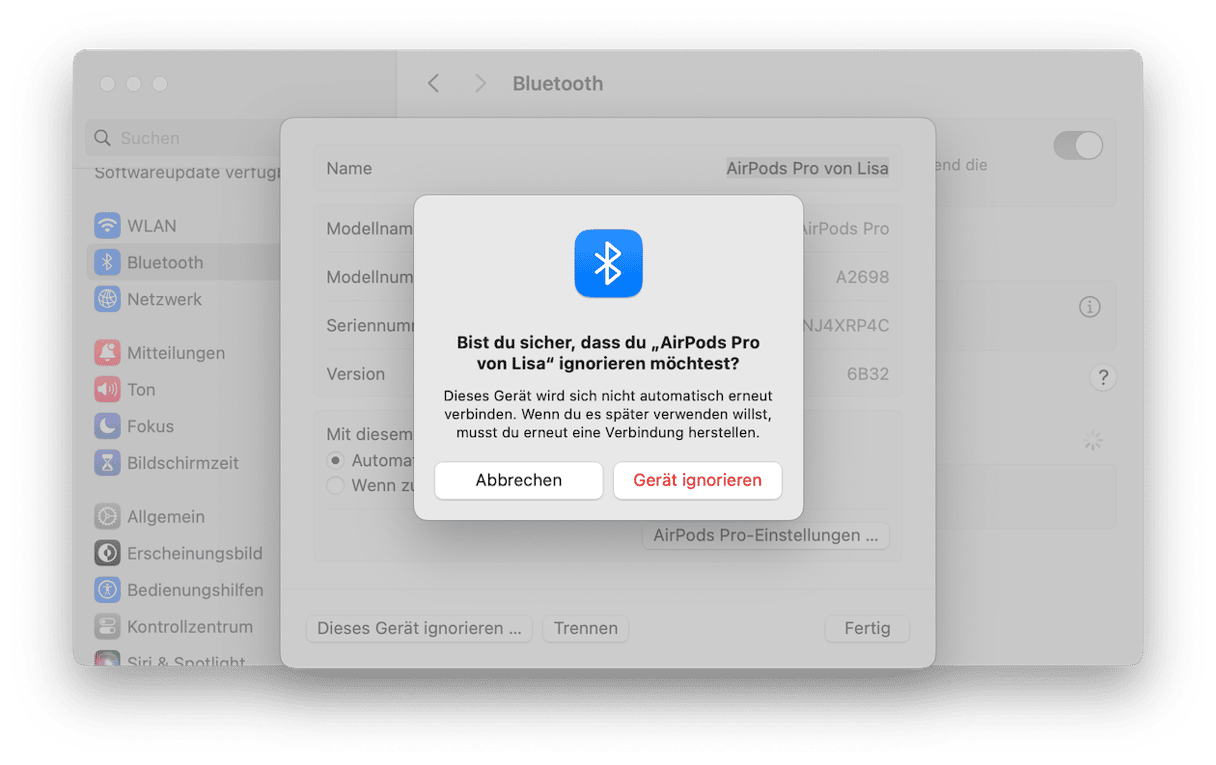
Task: Open Erscheinungsbild in the sidebar
Action: point(179,553)
